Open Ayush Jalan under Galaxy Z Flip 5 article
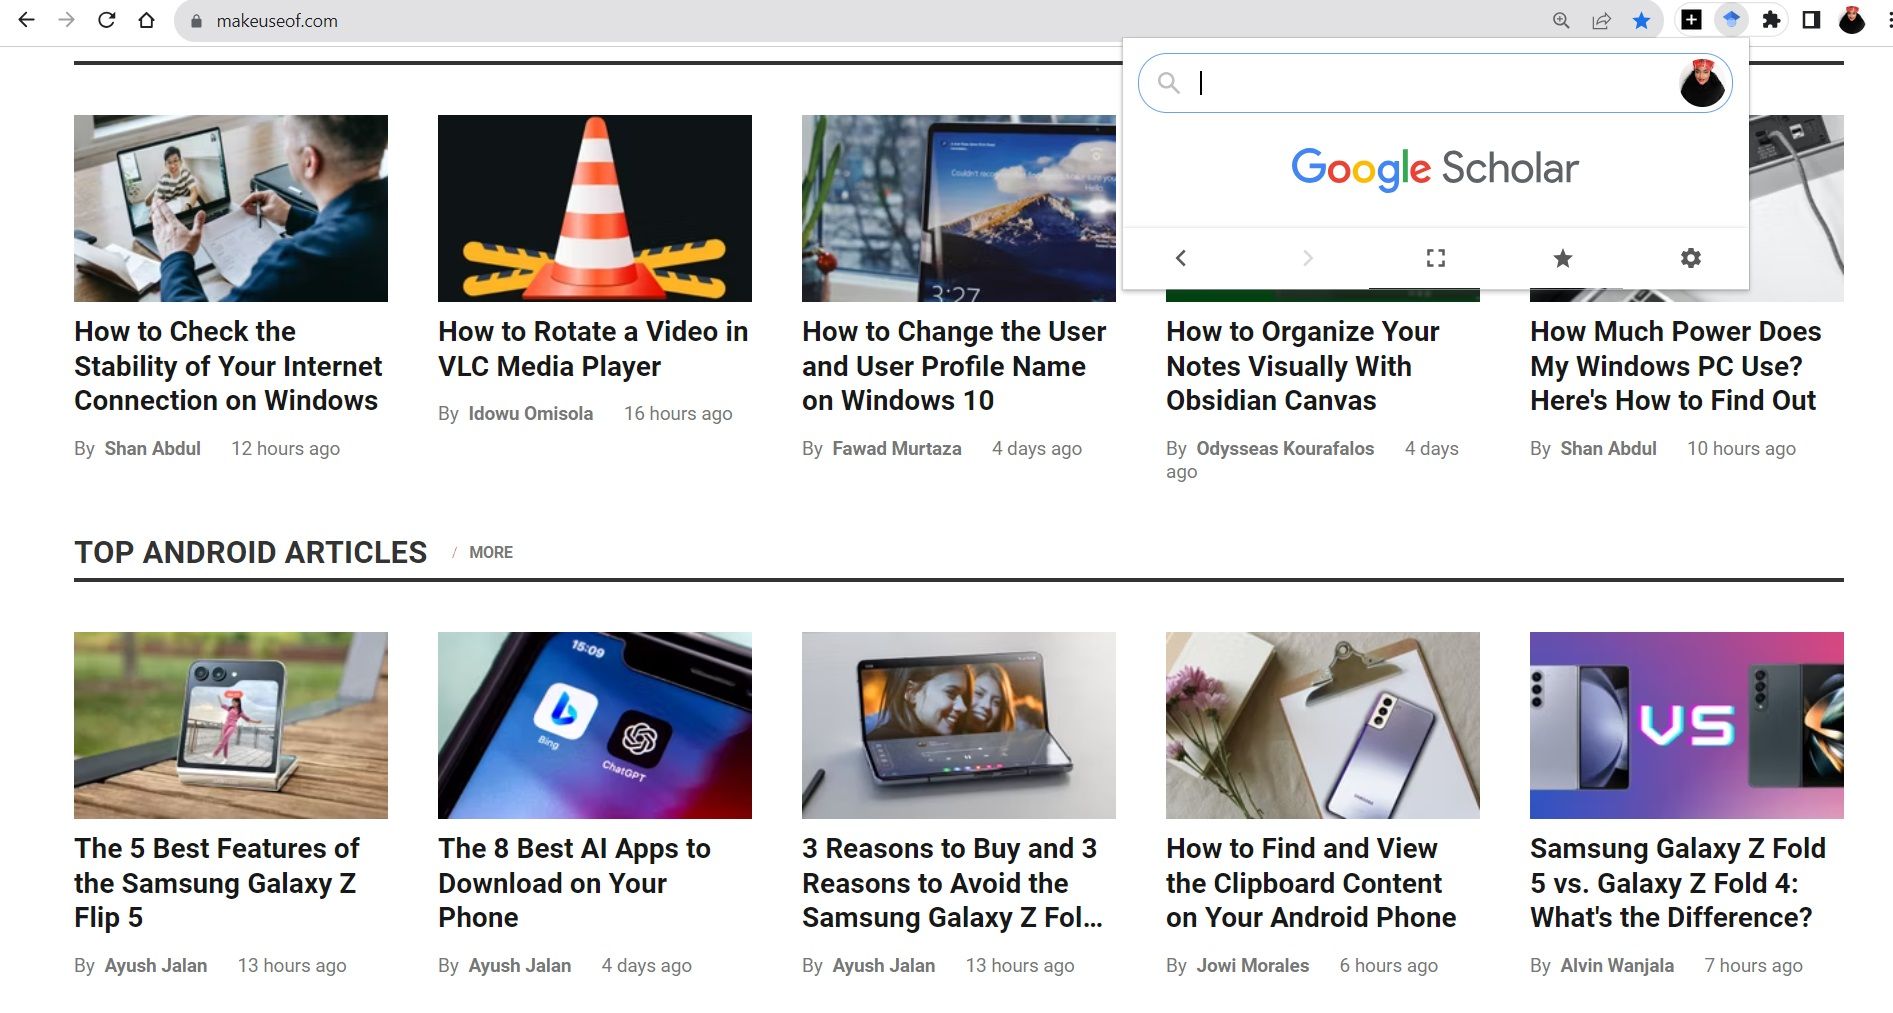1893x1013 pixels. tap(156, 966)
